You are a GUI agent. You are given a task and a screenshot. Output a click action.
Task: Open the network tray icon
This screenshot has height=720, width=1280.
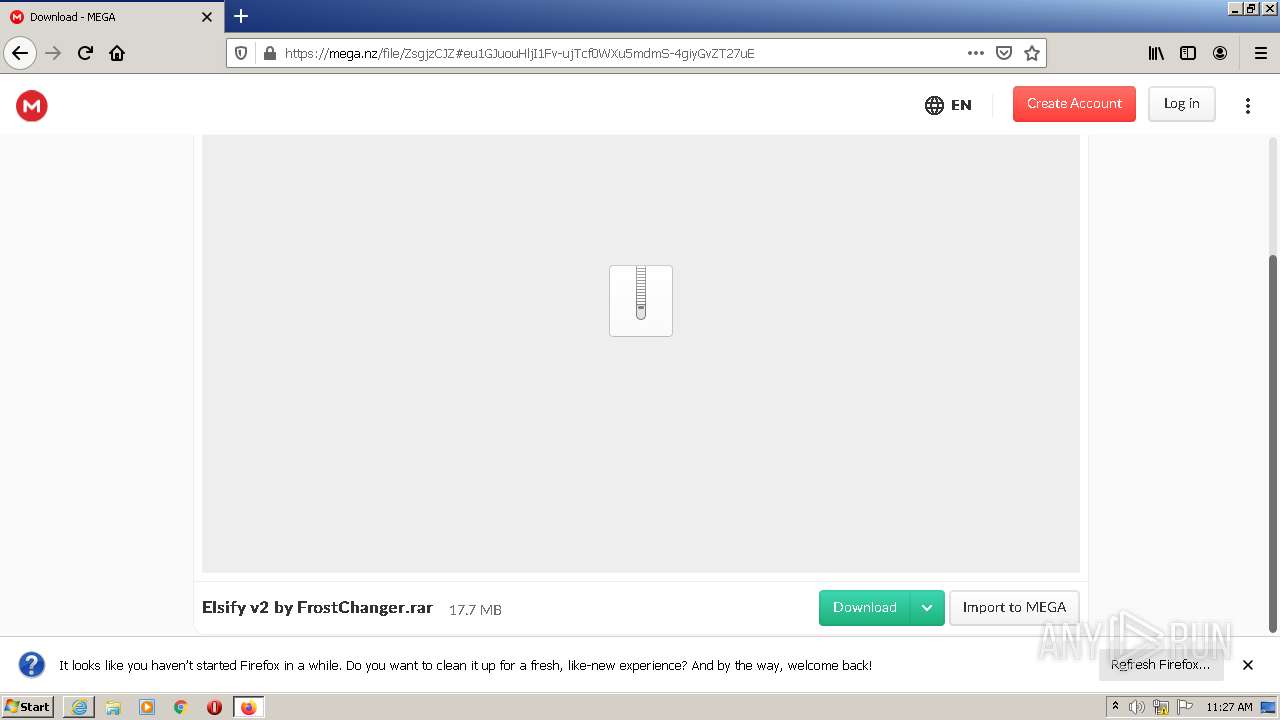[1161, 708]
